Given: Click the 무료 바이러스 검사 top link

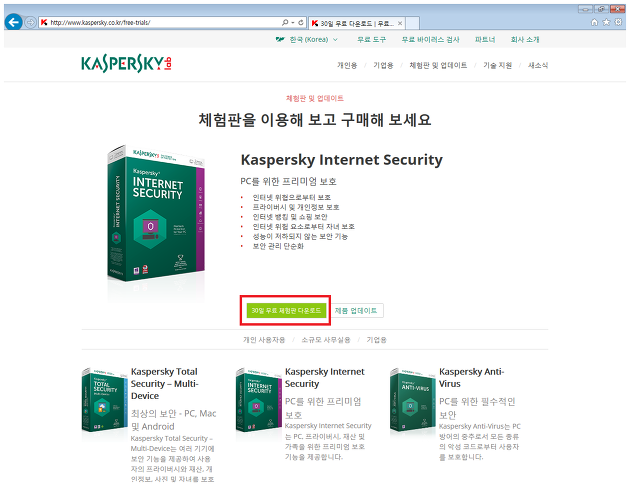Looking at the screenshot, I should point(430,39).
